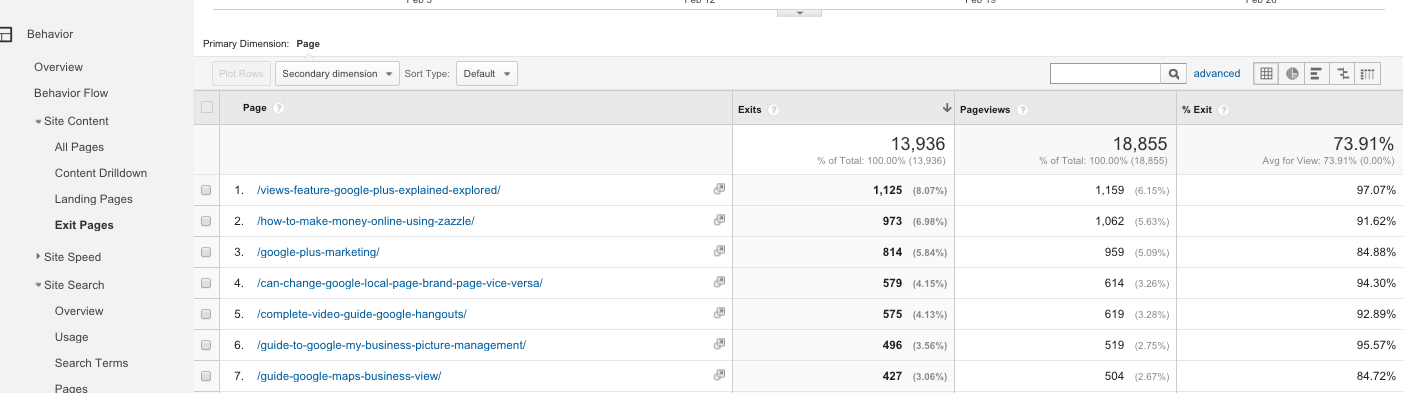Click the Behavior section icon in sidebar
Image resolution: width=1403 pixels, height=393 pixels.
pos(6,35)
